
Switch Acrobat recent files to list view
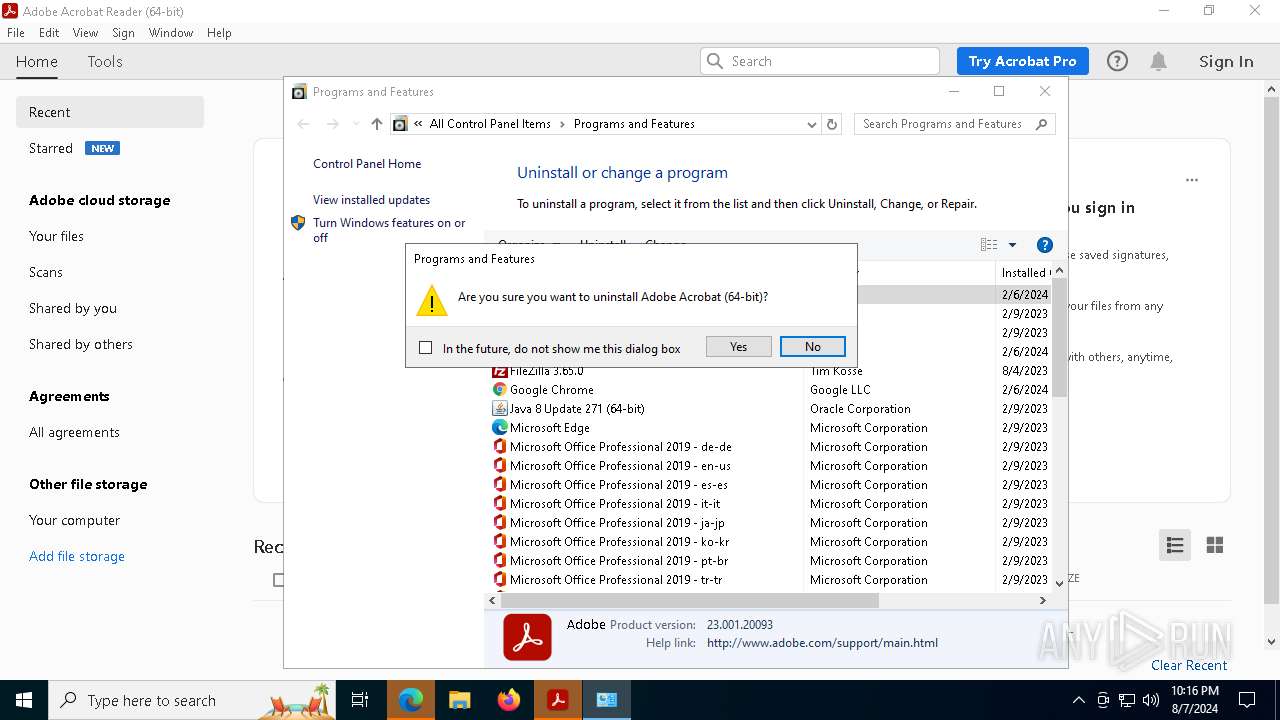[x=1175, y=545]
